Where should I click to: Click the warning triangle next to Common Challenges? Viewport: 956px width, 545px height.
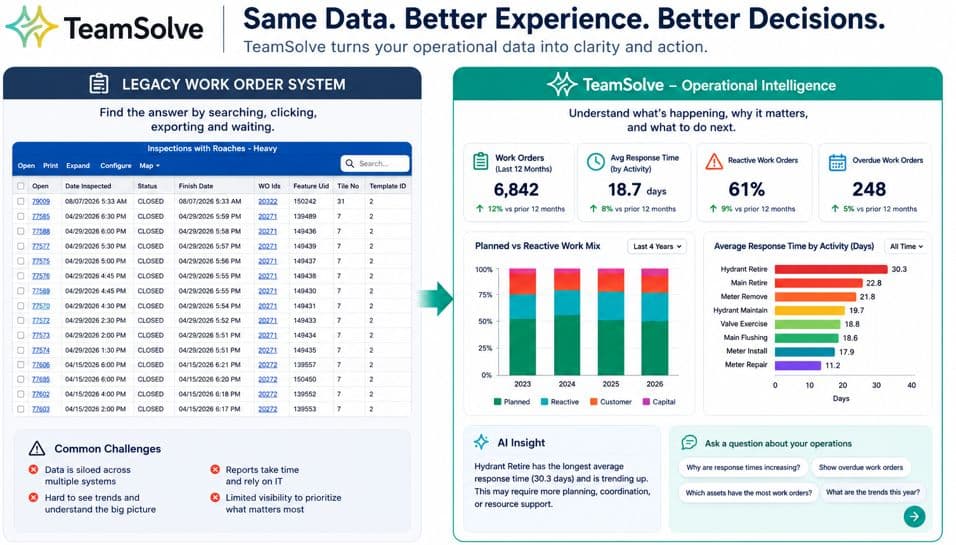(x=37, y=449)
